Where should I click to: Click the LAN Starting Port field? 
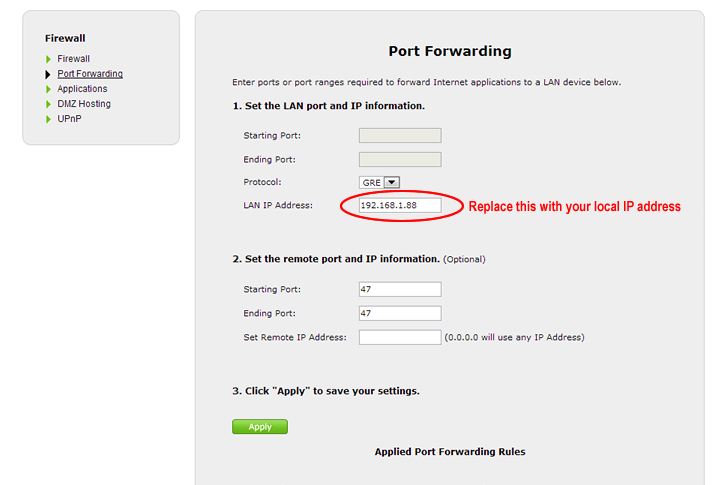click(x=400, y=136)
